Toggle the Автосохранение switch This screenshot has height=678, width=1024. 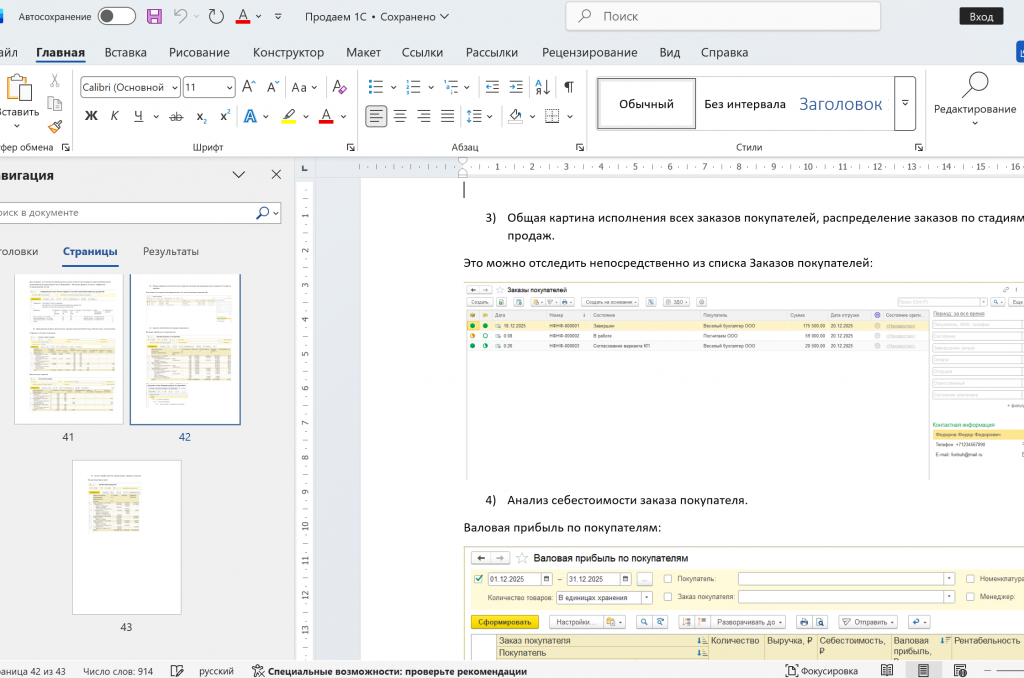117,16
